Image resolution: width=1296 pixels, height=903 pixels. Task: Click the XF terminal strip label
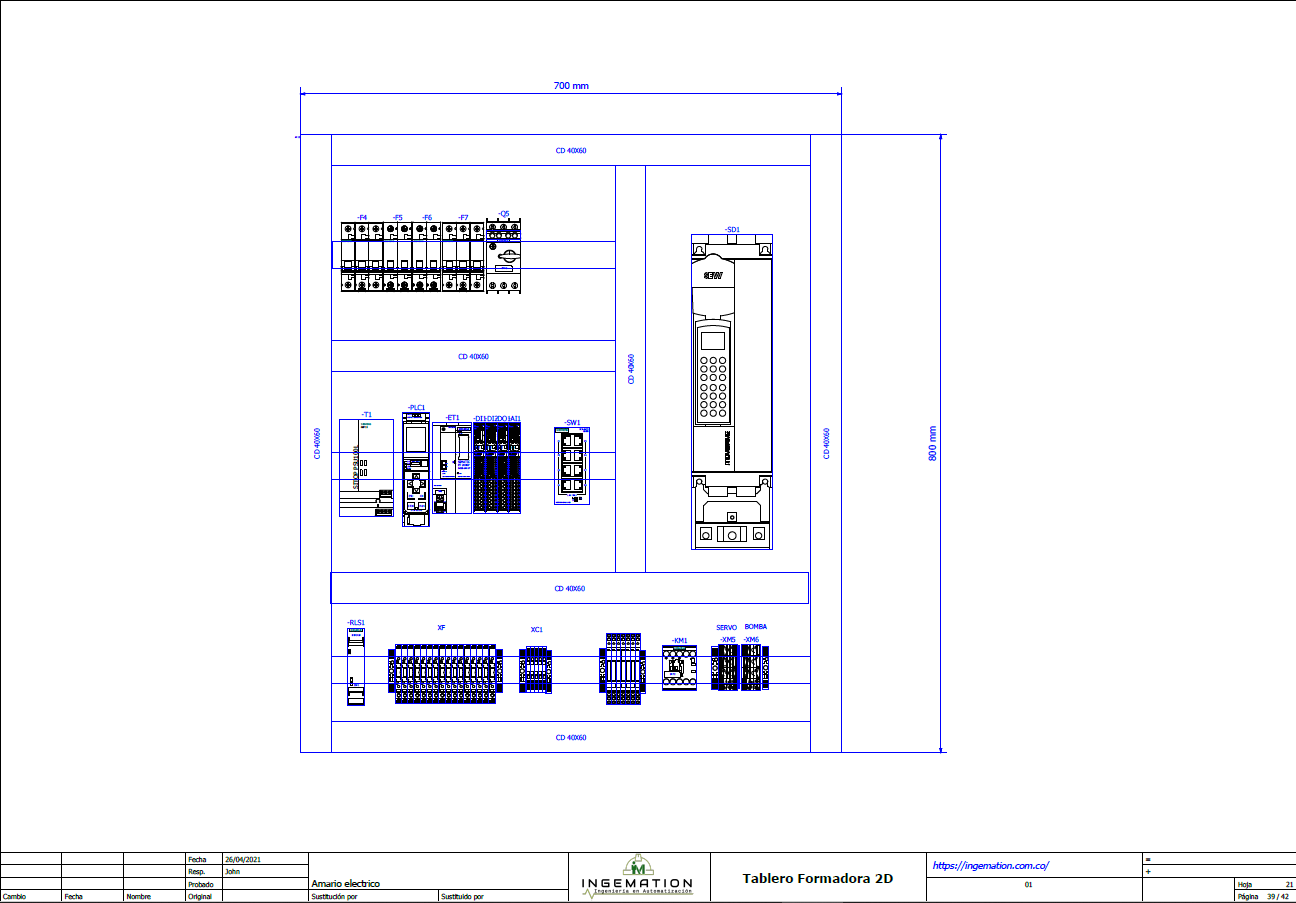441,628
